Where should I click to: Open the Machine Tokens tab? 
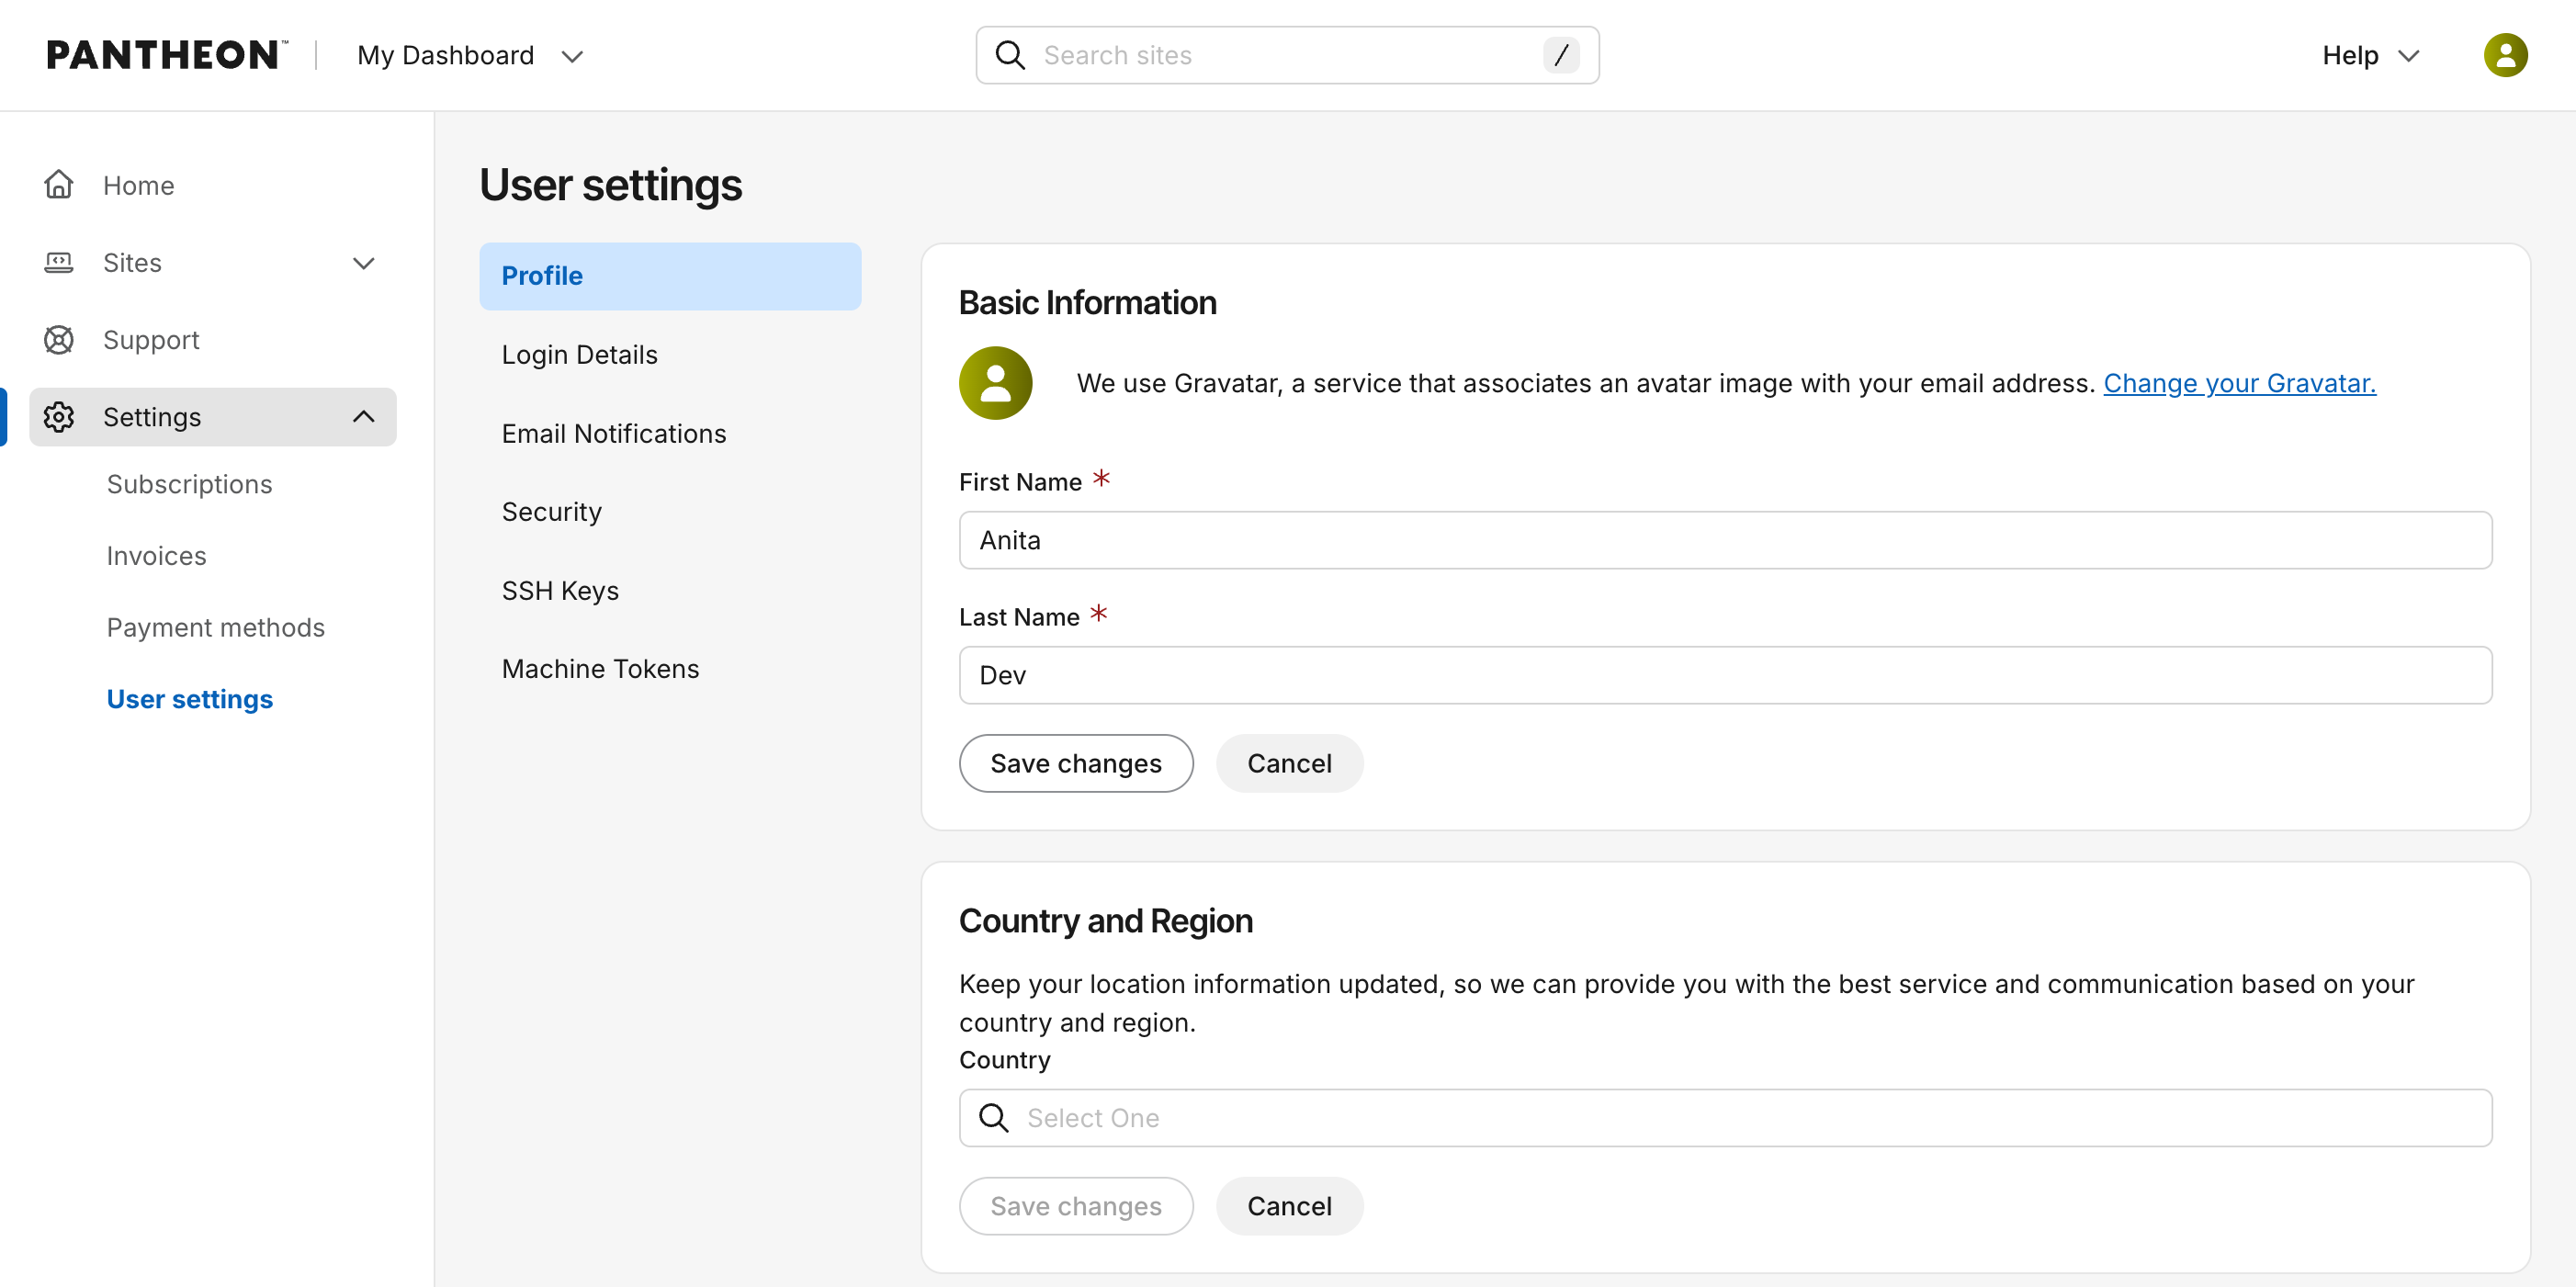[670, 669]
